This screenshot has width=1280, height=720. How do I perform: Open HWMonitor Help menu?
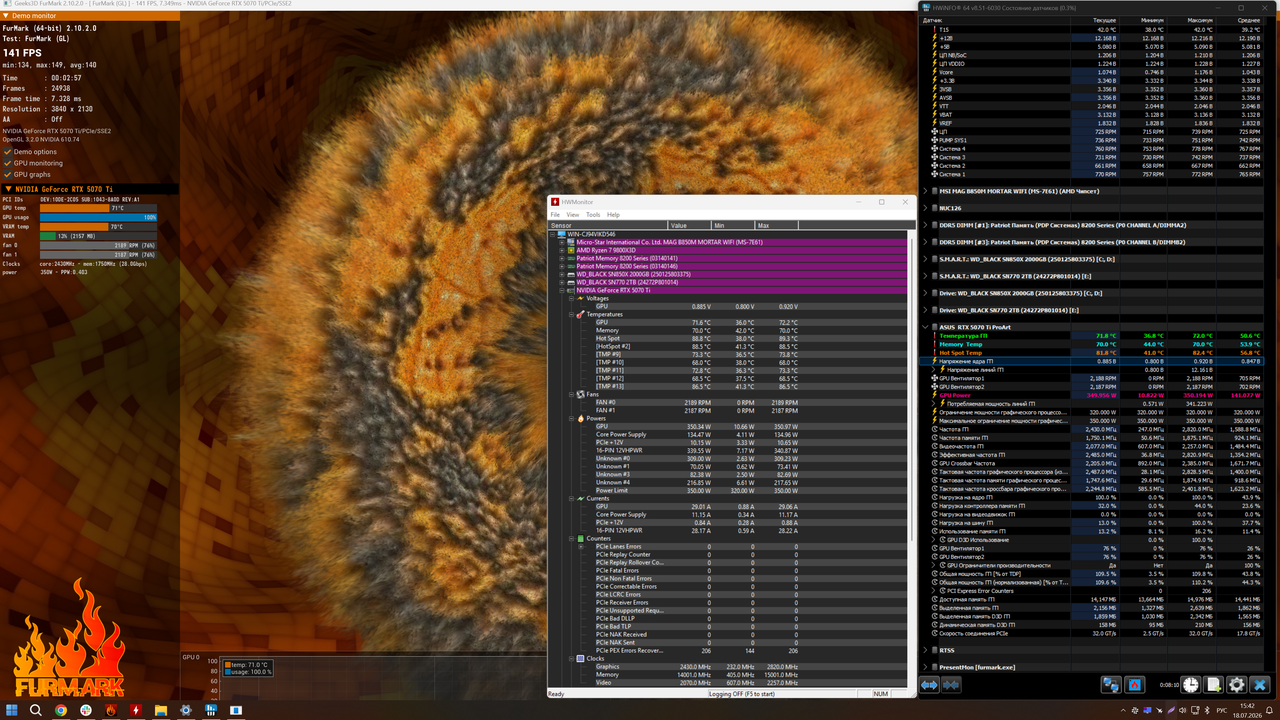[x=613, y=214]
